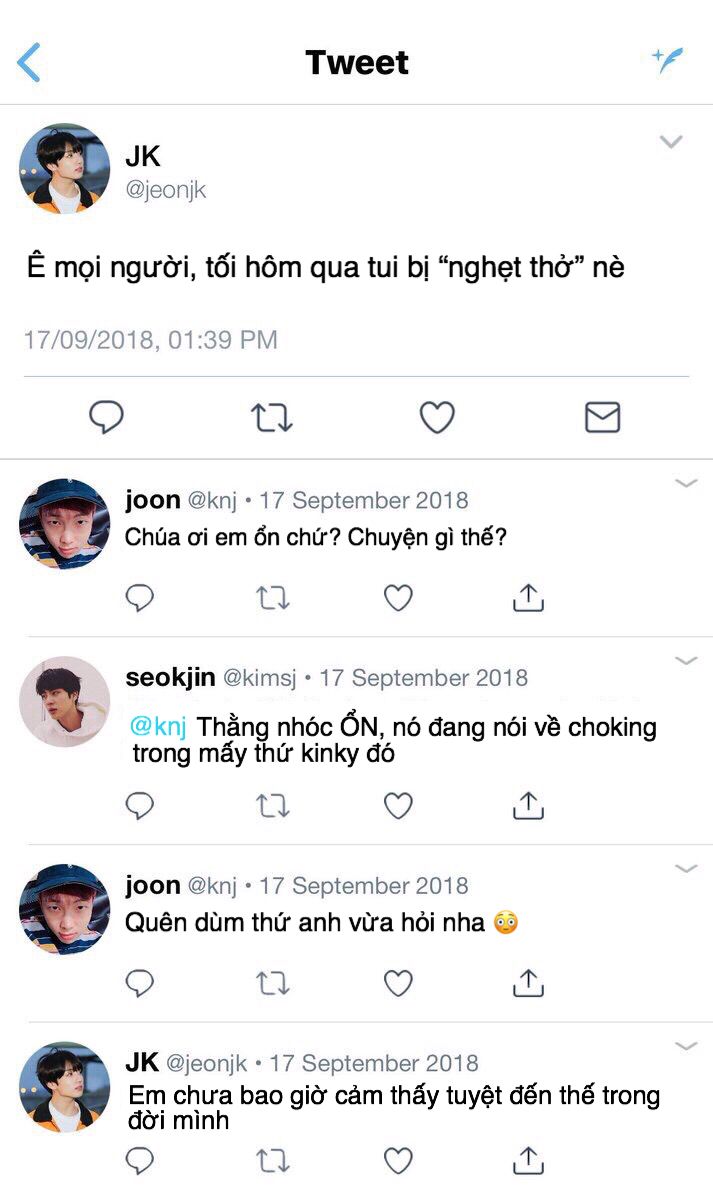713x1200 pixels.
Task: Reply to JK's main tweet
Action: [x=106, y=417]
